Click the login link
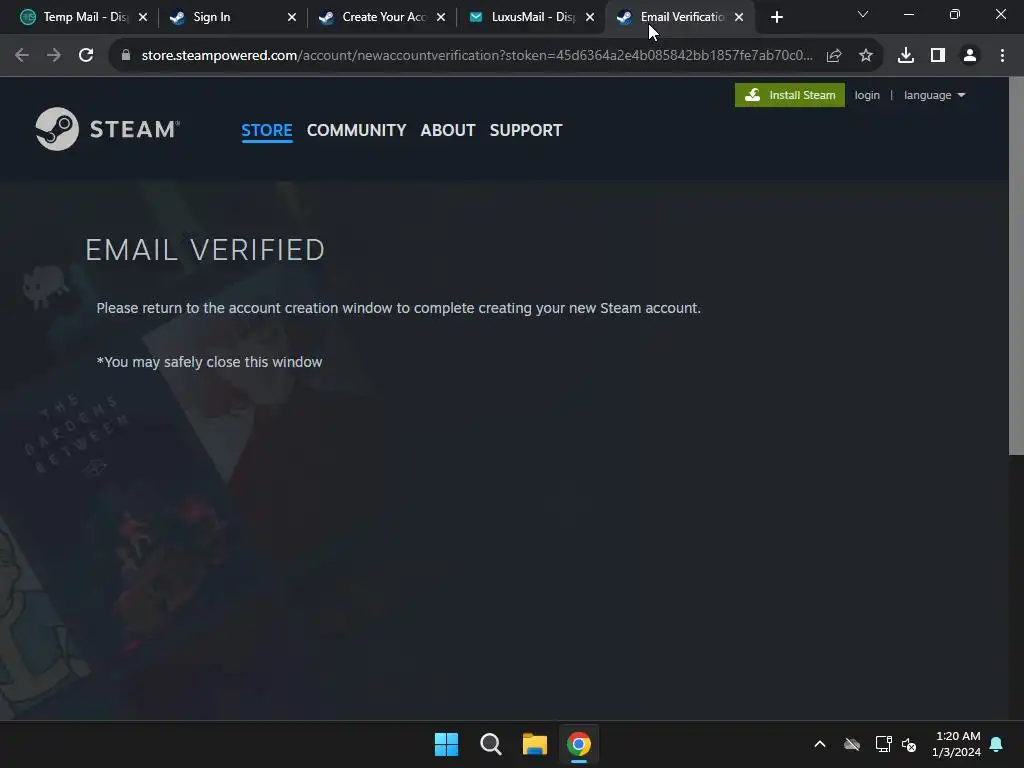Screen dimensions: 1024x768 tap(867, 95)
